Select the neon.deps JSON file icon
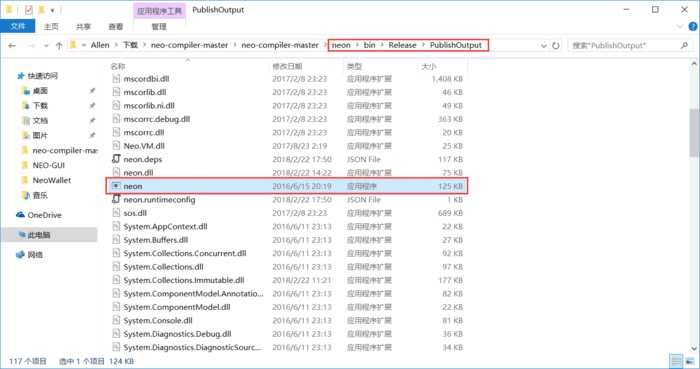This screenshot has height=369, width=700. pyautogui.click(x=116, y=159)
